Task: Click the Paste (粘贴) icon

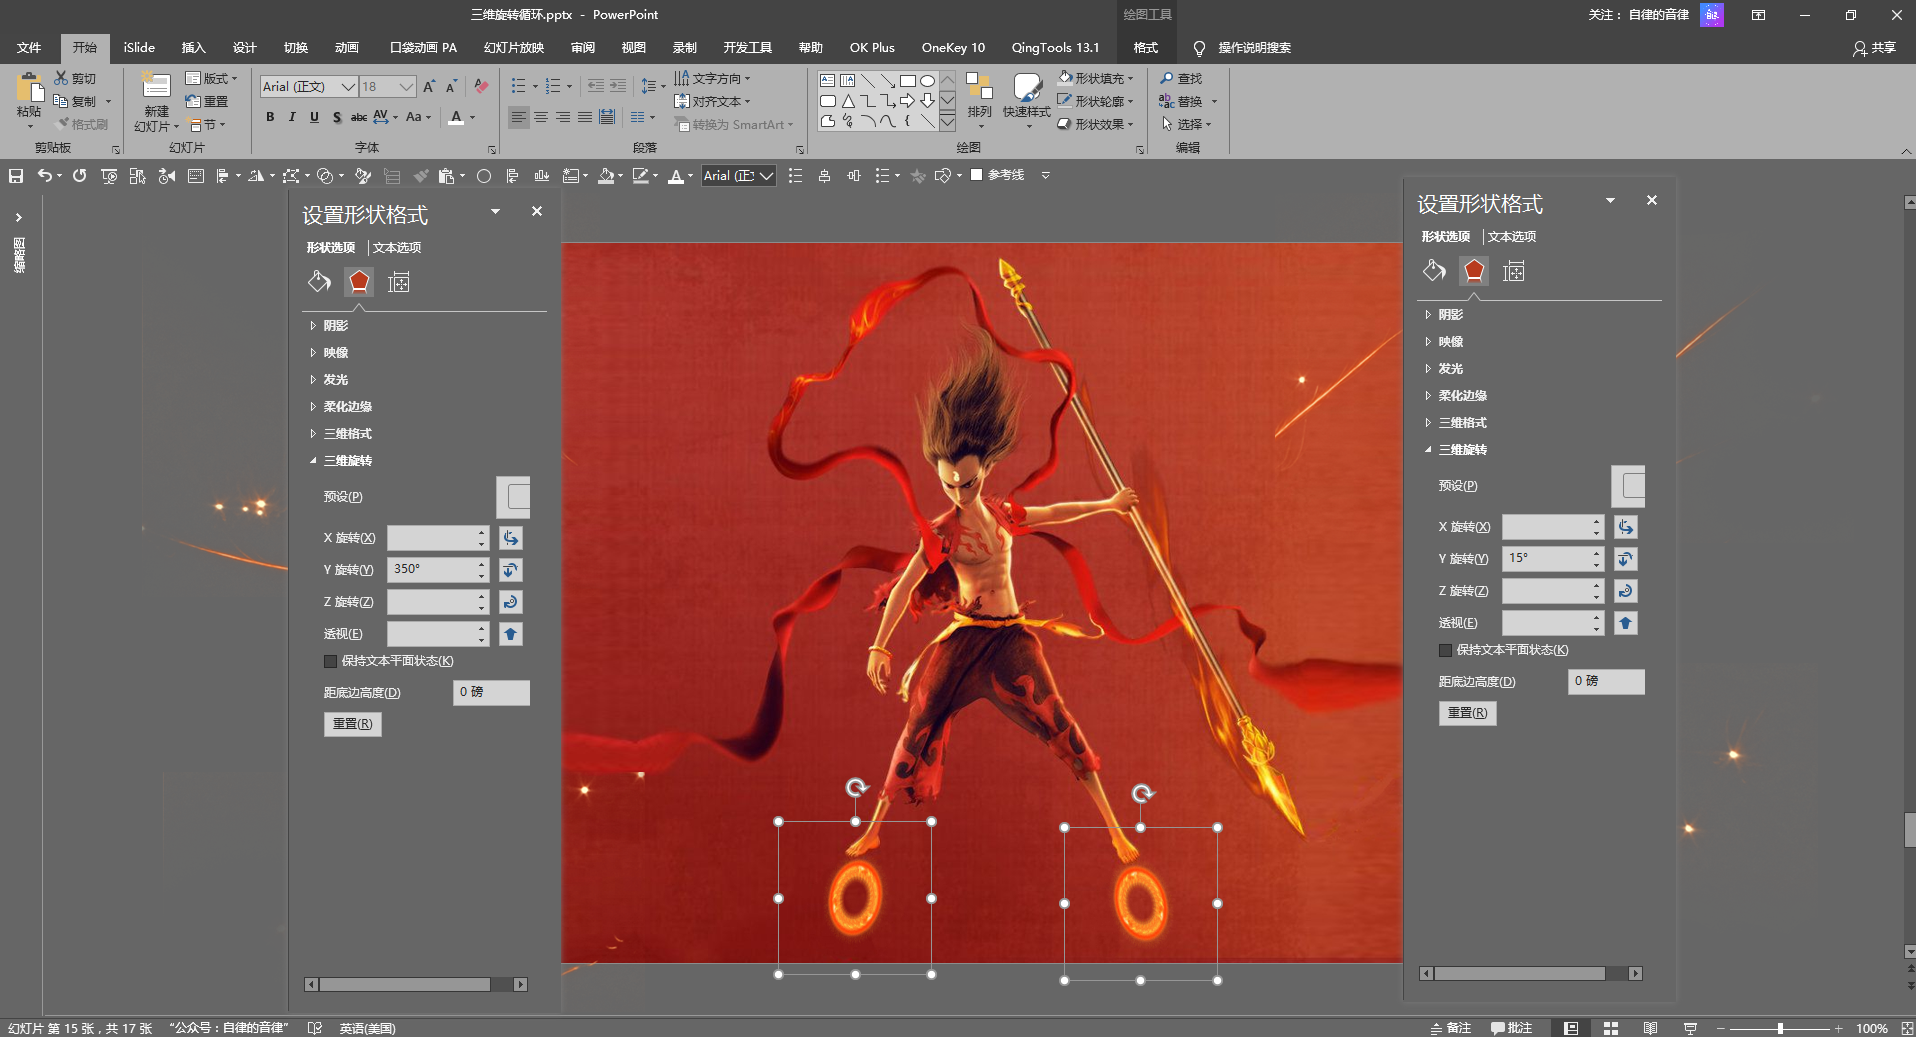Action: pos(29,90)
